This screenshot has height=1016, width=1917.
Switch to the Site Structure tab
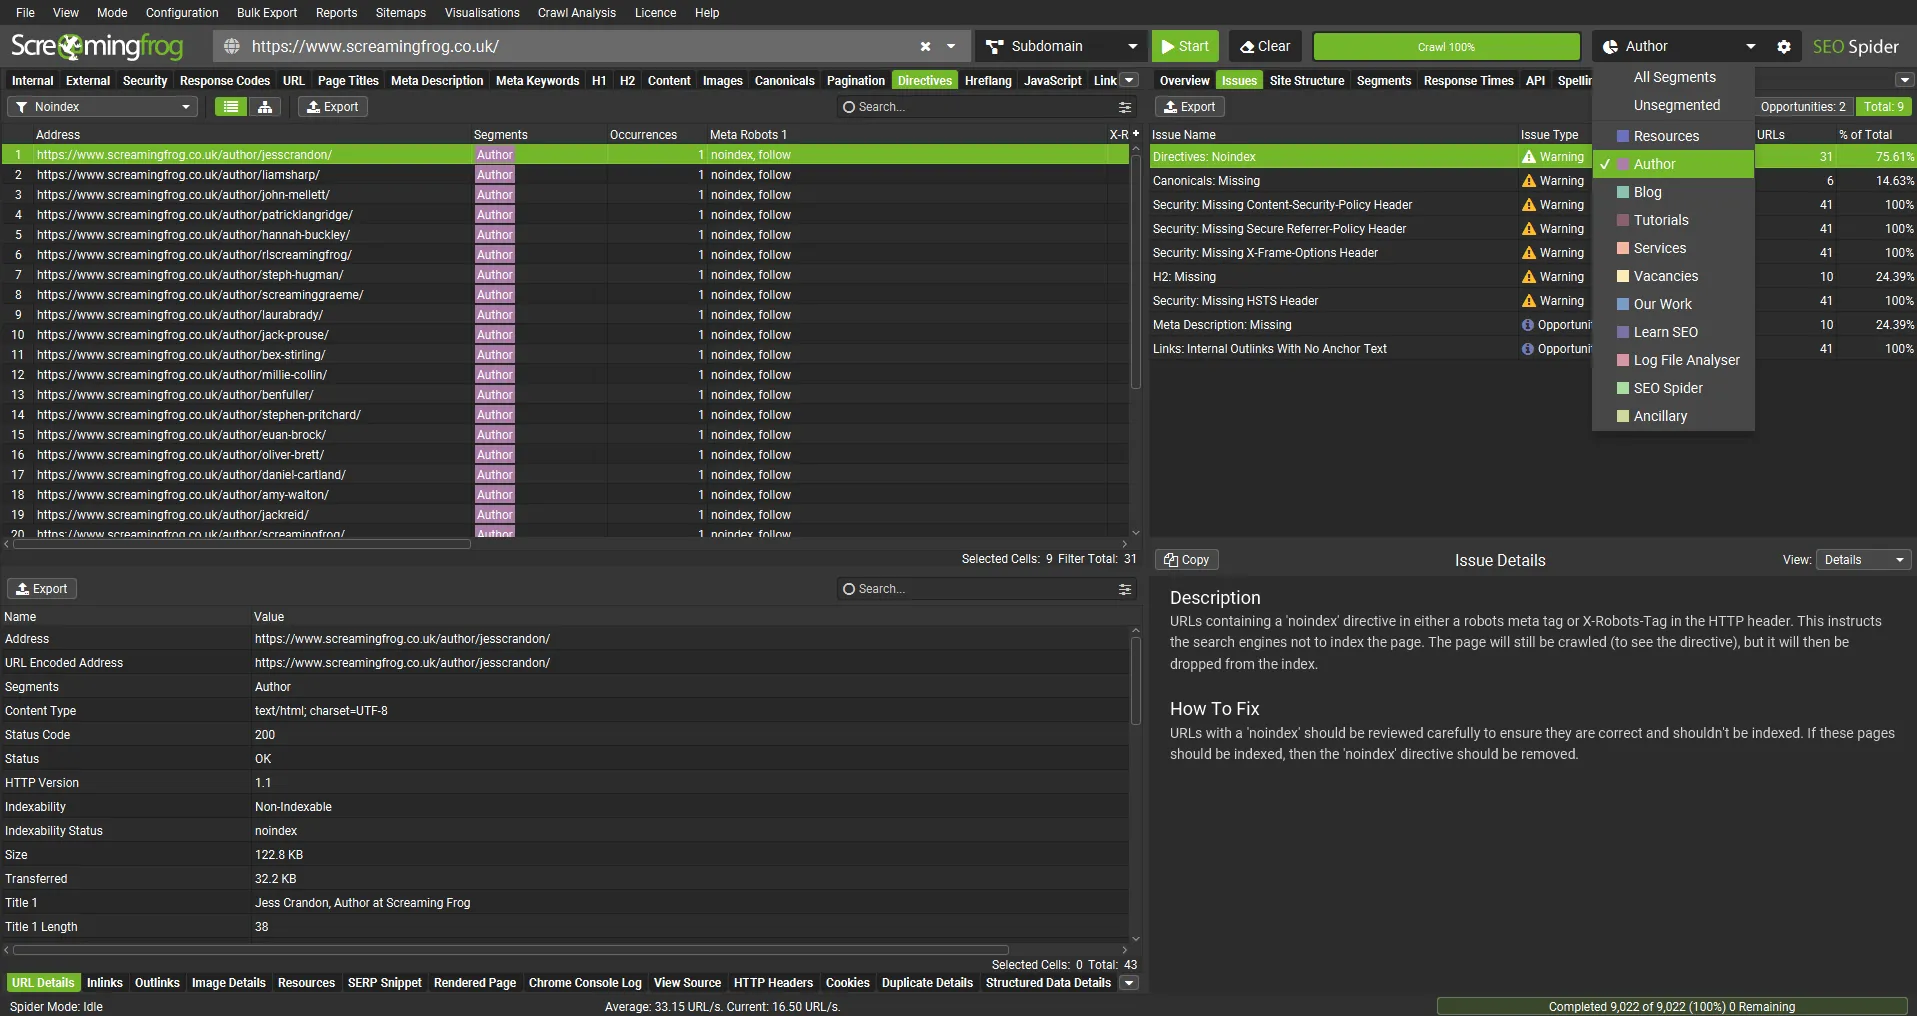point(1307,81)
